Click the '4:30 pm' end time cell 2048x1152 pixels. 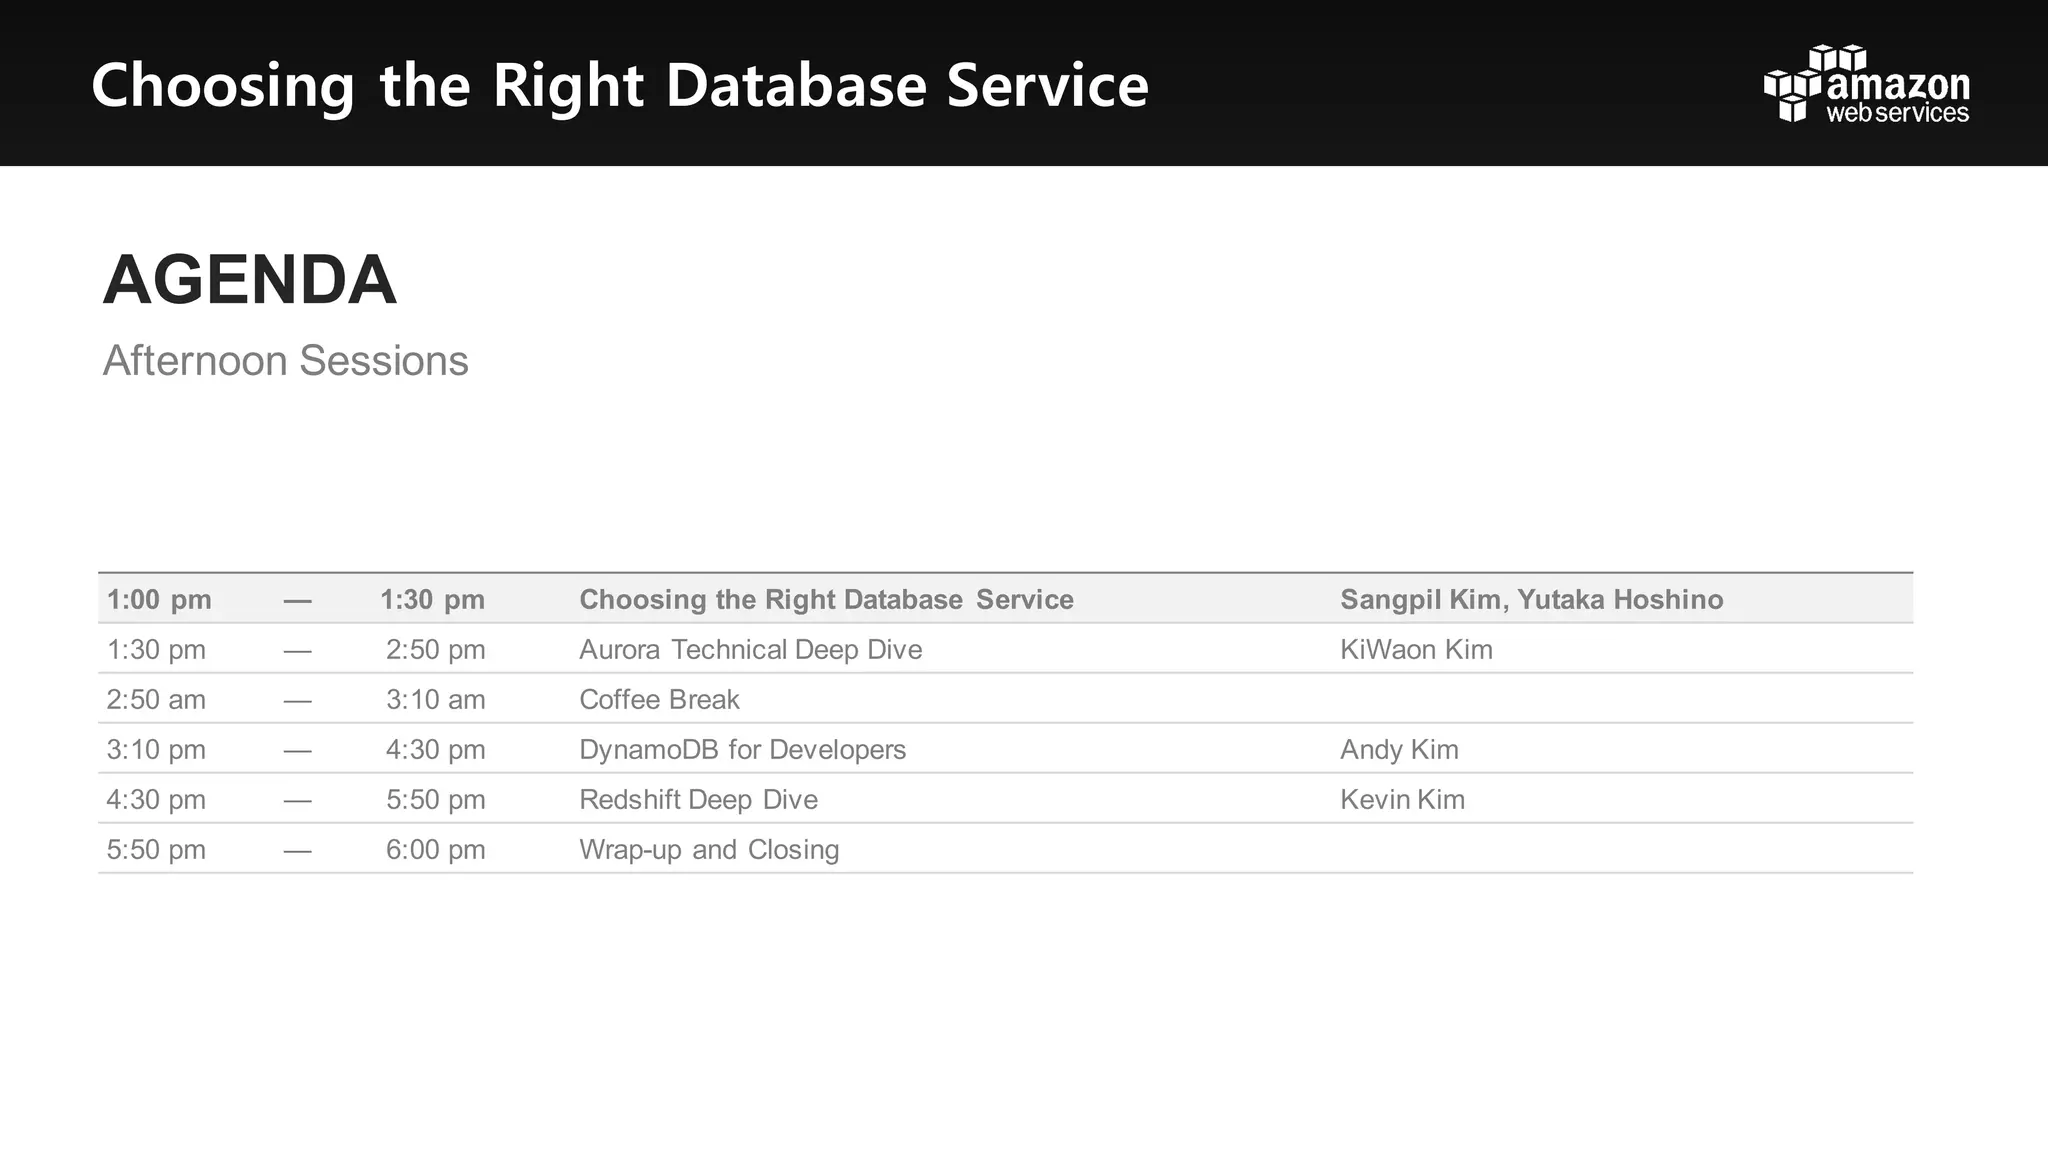[436, 750]
